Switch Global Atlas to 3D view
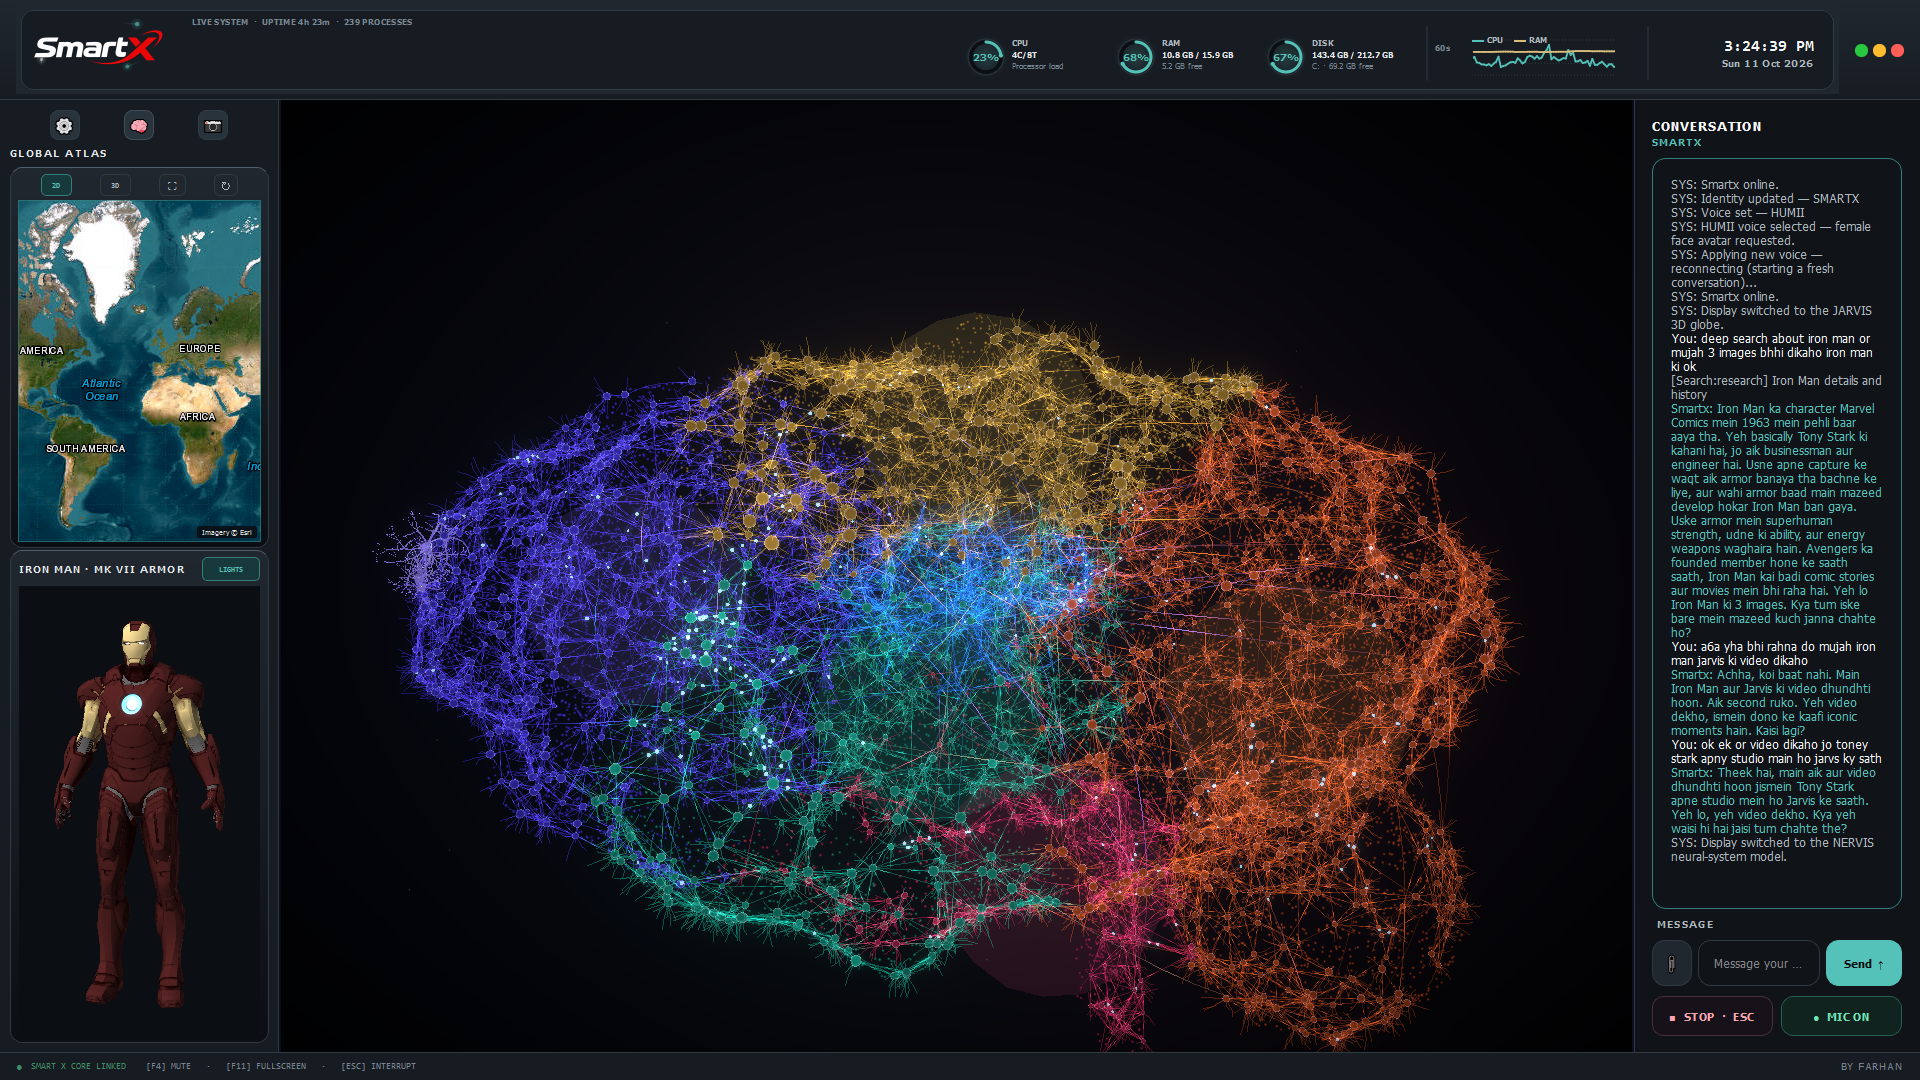 click(115, 185)
